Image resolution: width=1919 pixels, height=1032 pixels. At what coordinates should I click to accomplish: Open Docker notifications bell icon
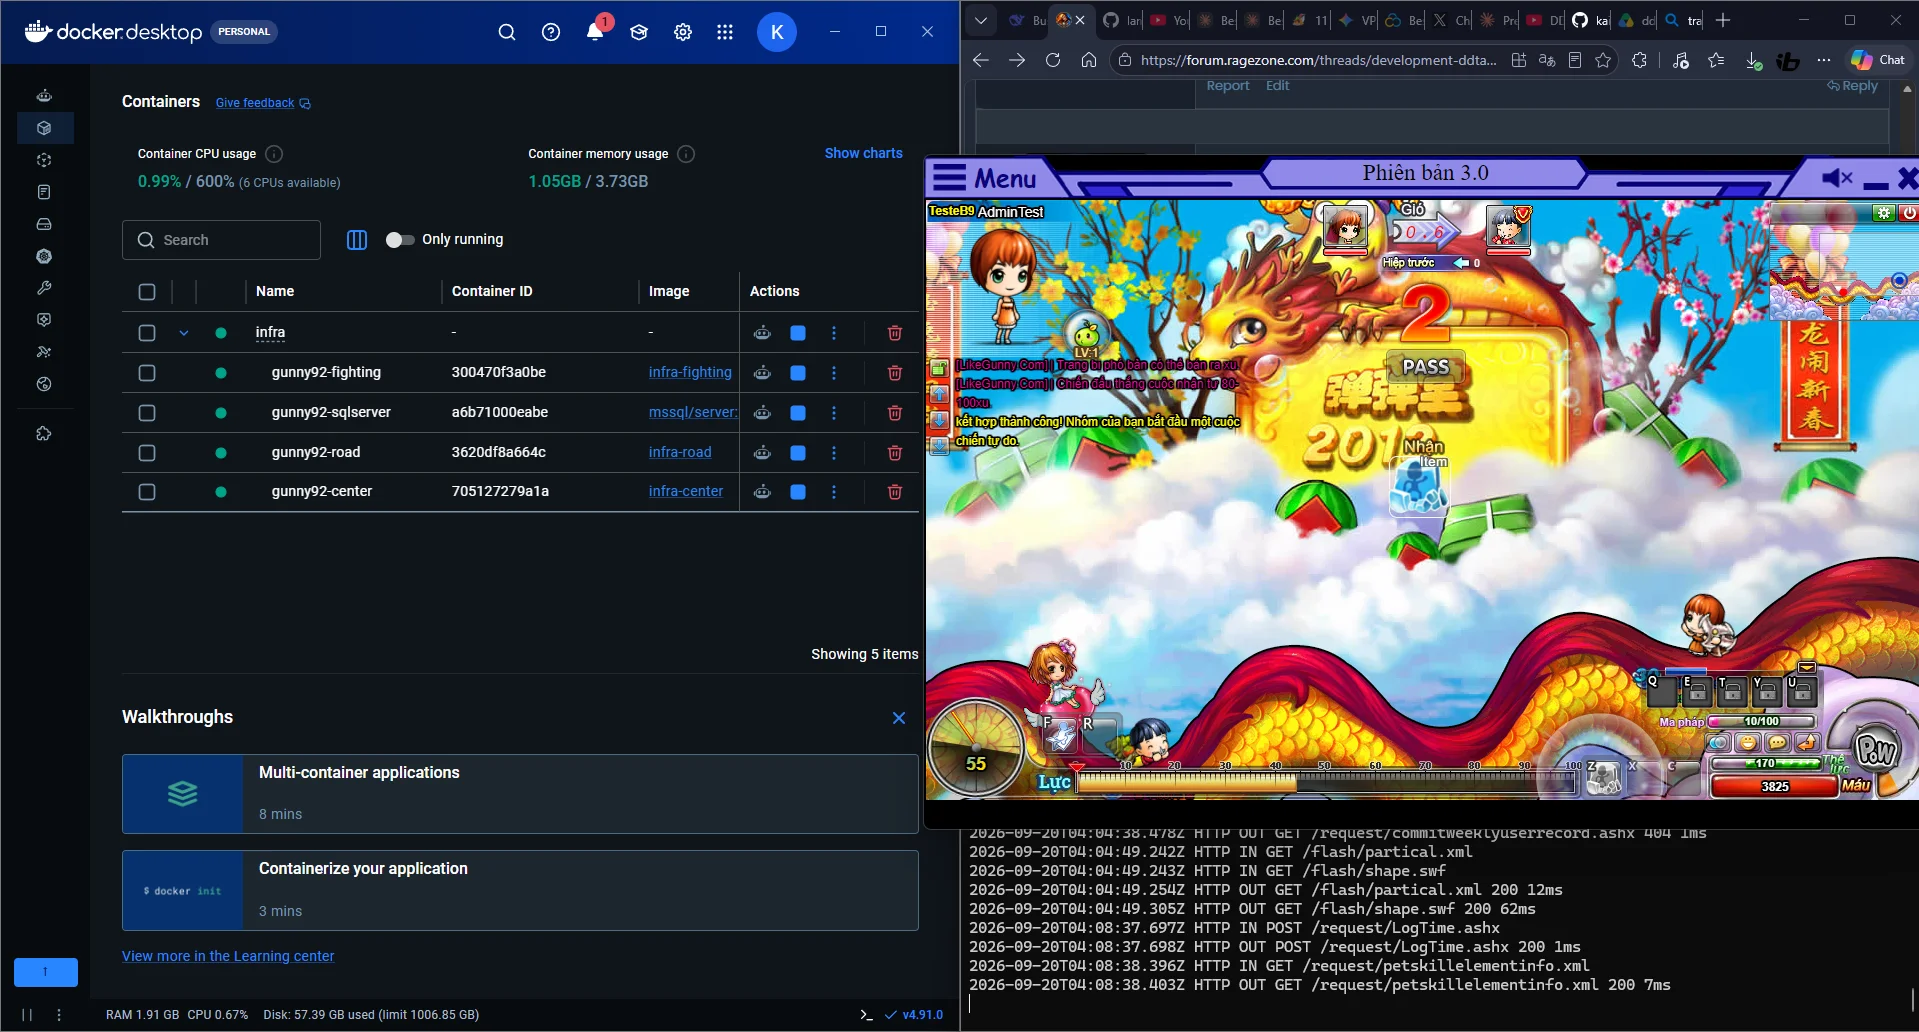(x=595, y=31)
